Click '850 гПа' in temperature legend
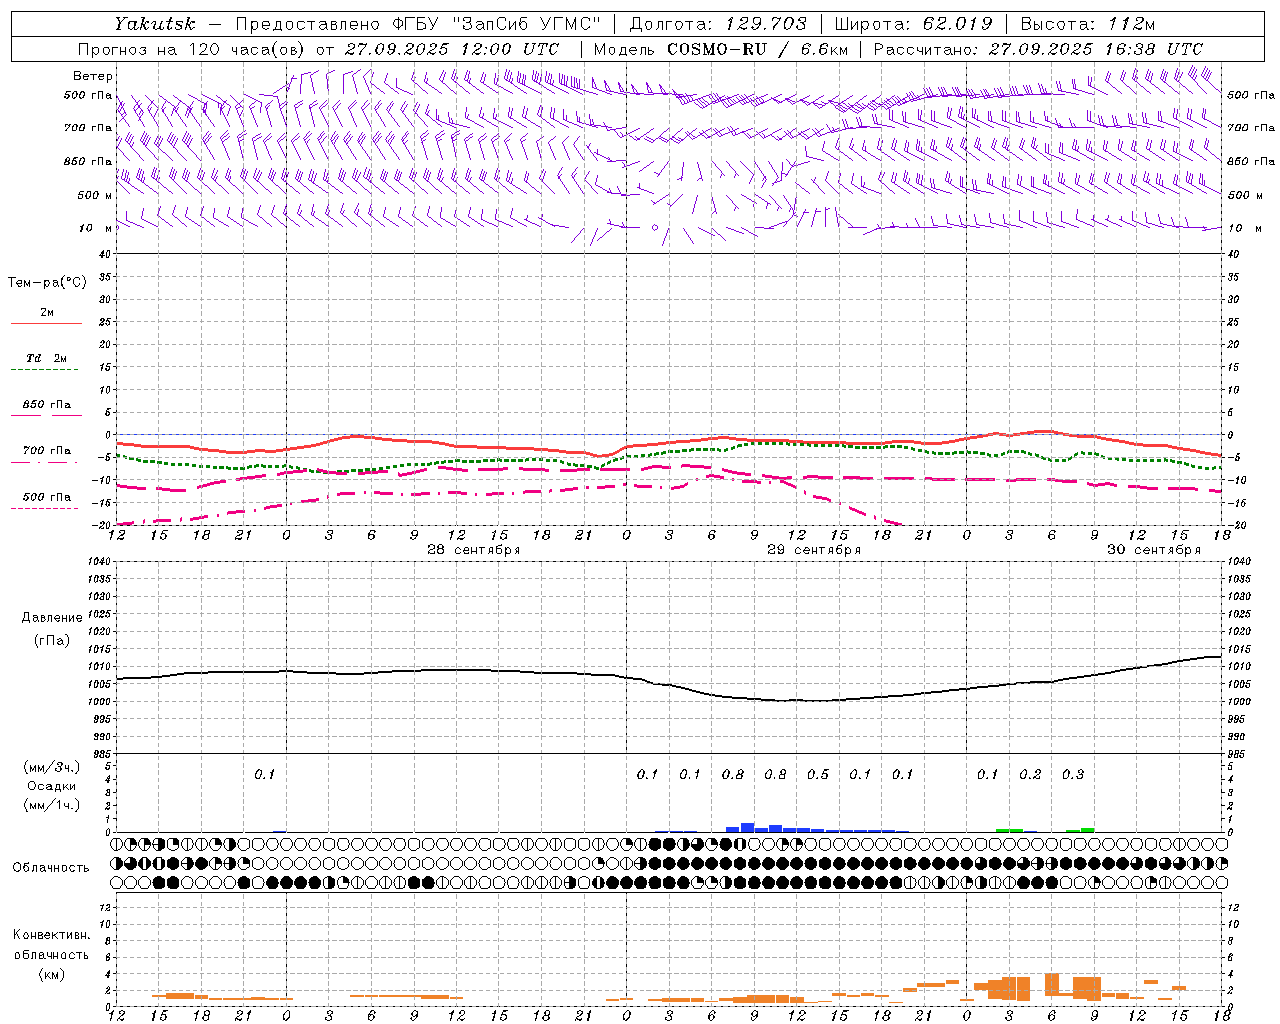Viewport: 1280px width, 1024px height. pos(47,405)
